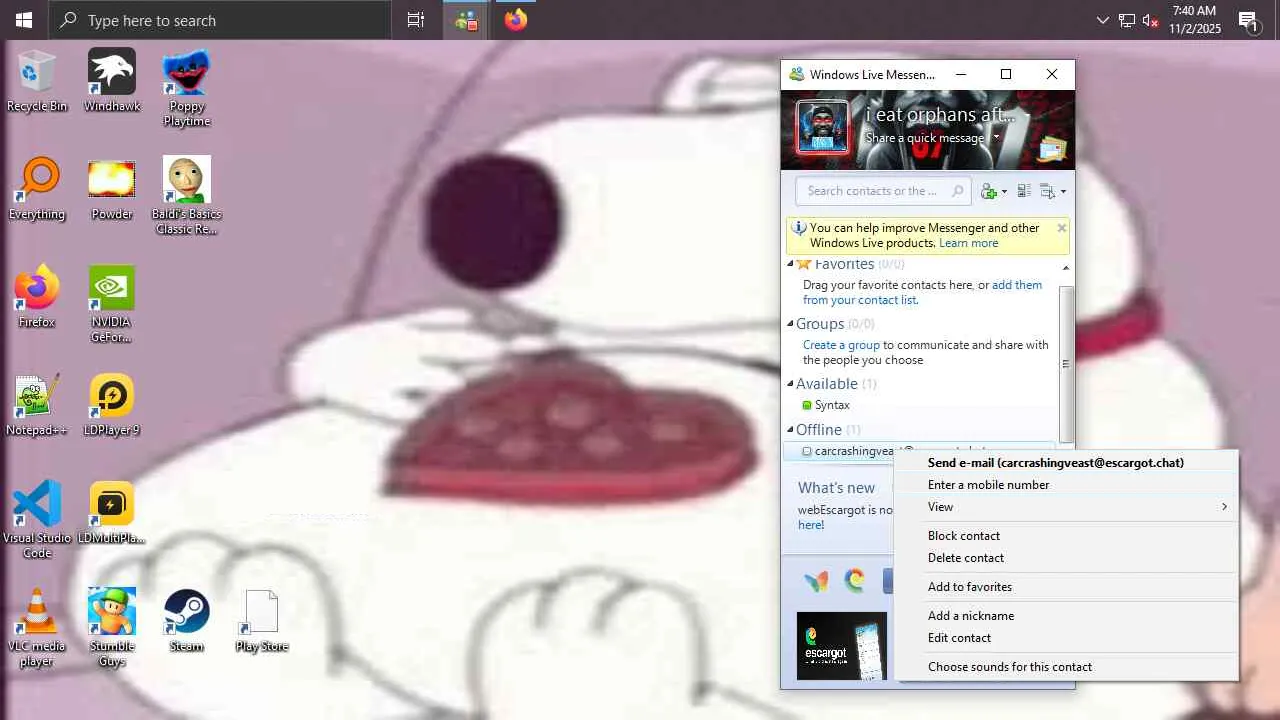Image resolution: width=1280 pixels, height=720 pixels.
Task: Open the Learn more link in the info bar
Action: pyautogui.click(x=968, y=243)
